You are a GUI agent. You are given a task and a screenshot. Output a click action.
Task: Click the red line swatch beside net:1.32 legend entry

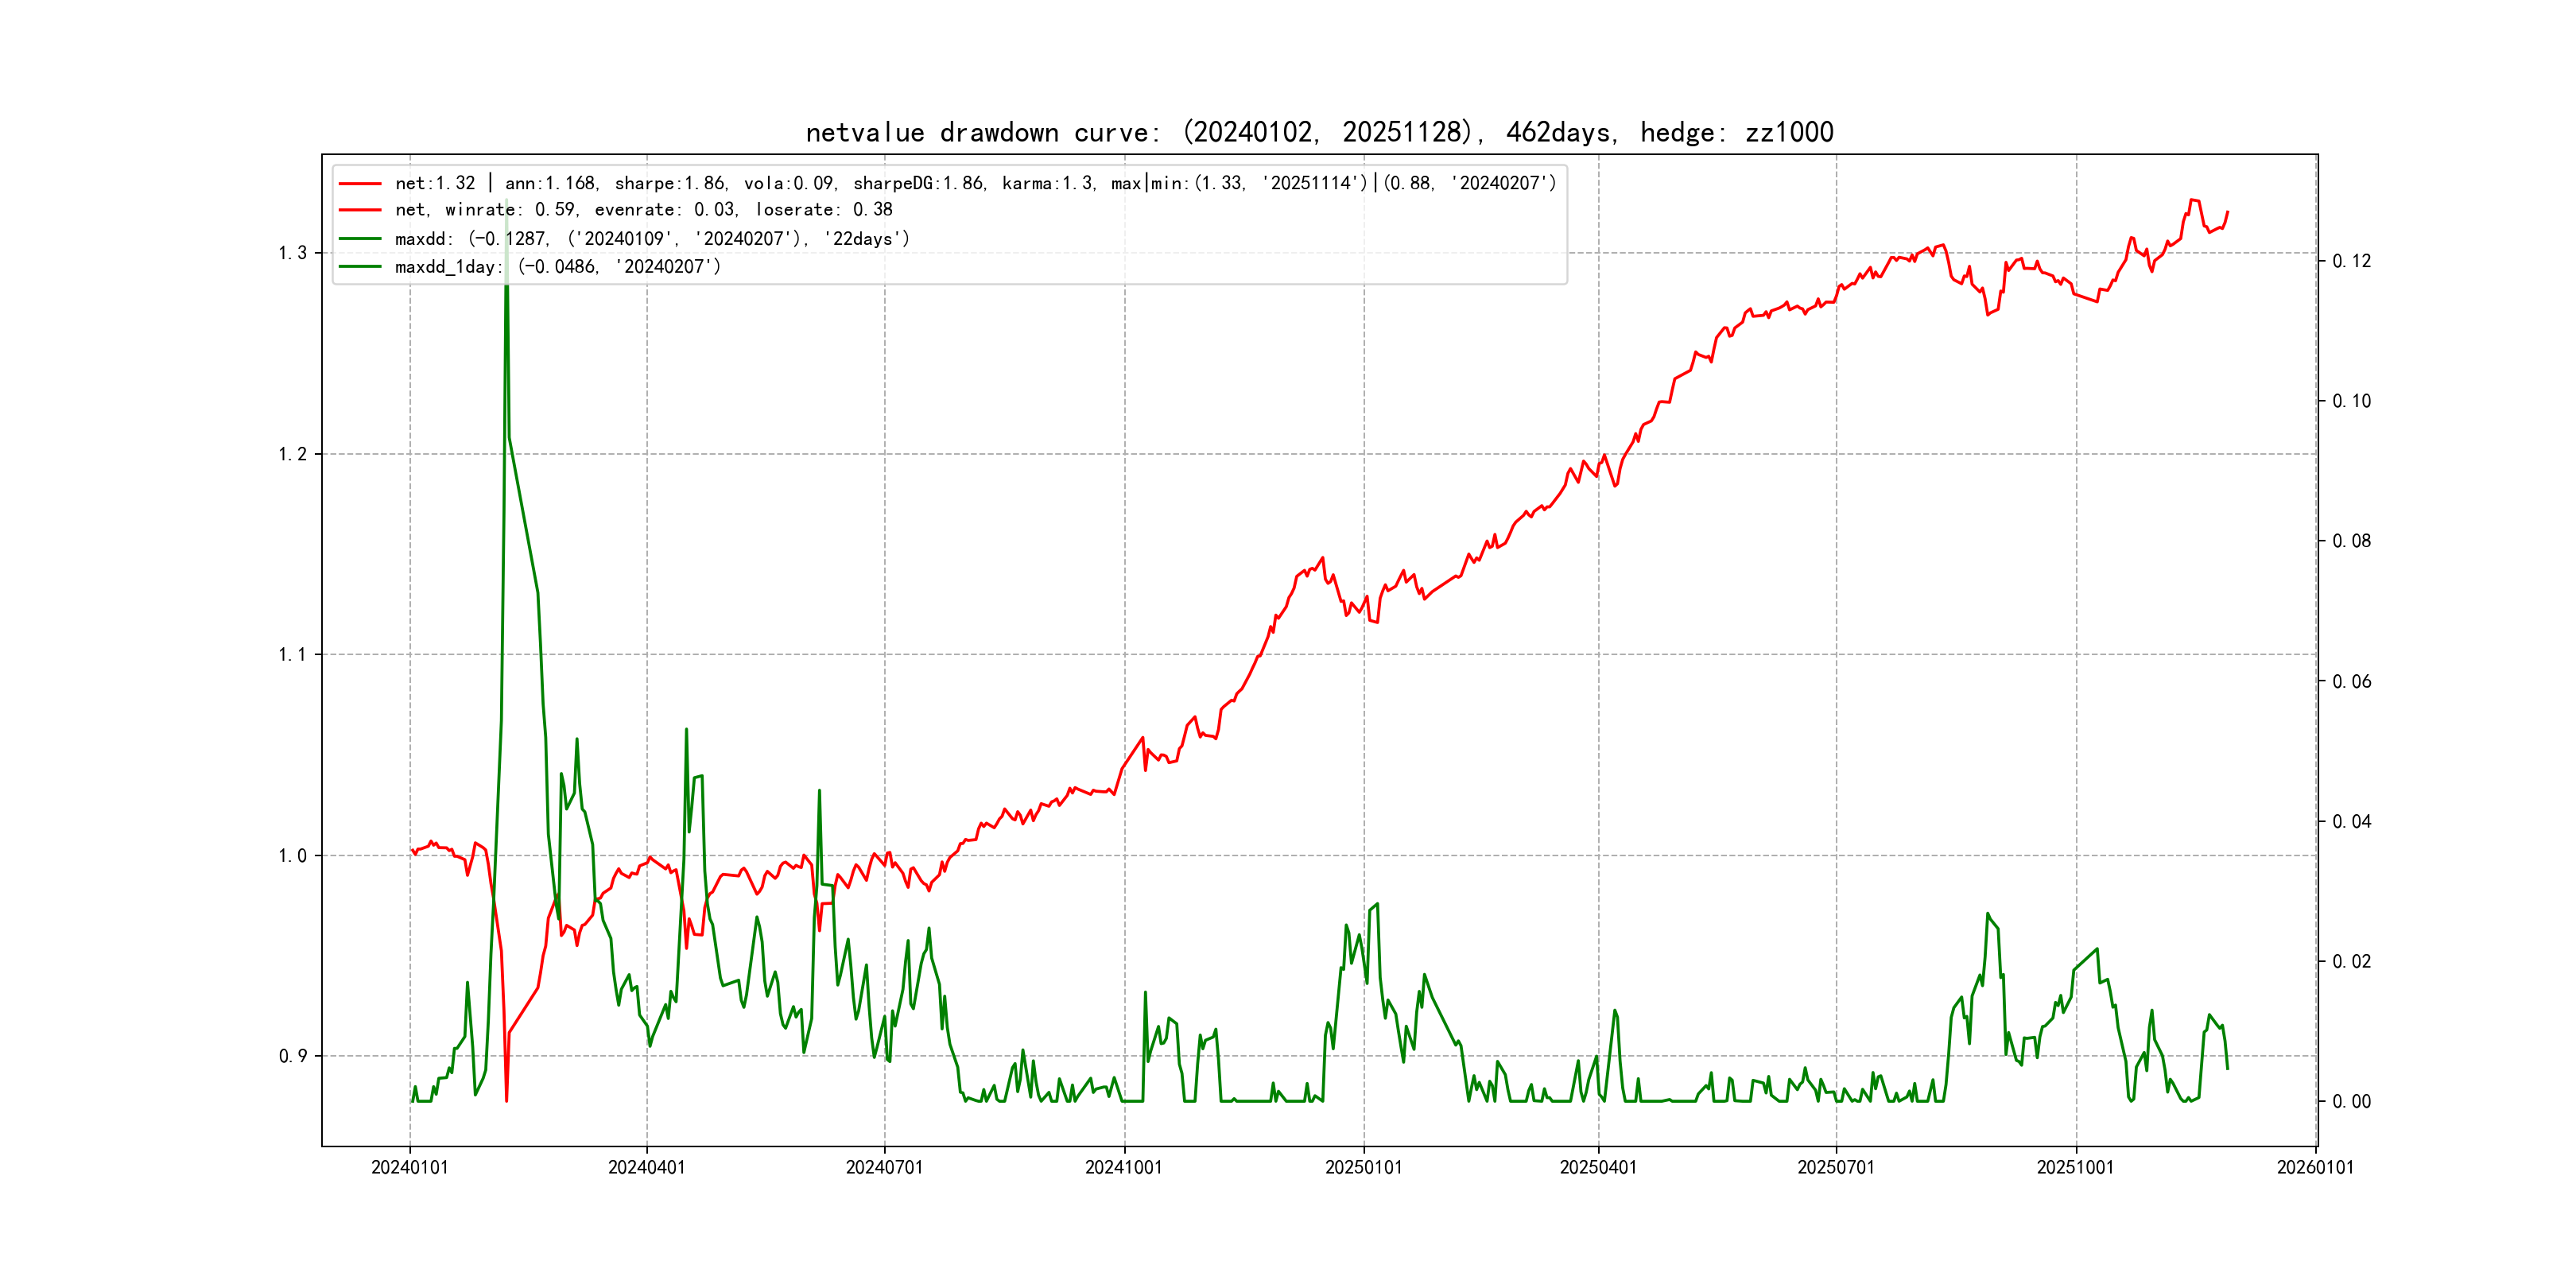click(x=360, y=184)
